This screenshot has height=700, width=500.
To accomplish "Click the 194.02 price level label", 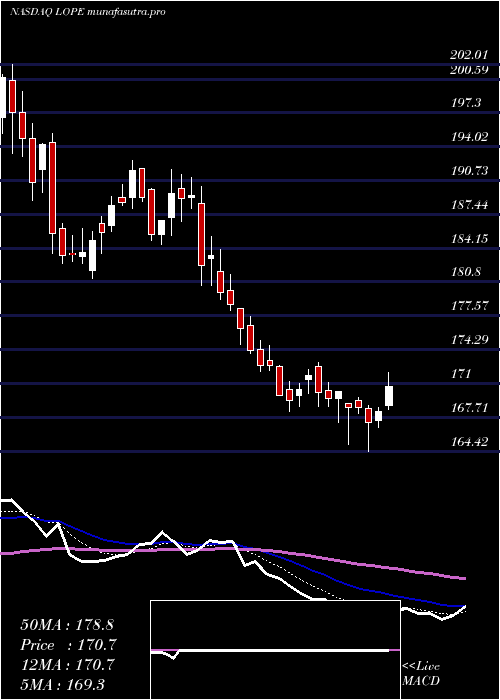I will [469, 137].
